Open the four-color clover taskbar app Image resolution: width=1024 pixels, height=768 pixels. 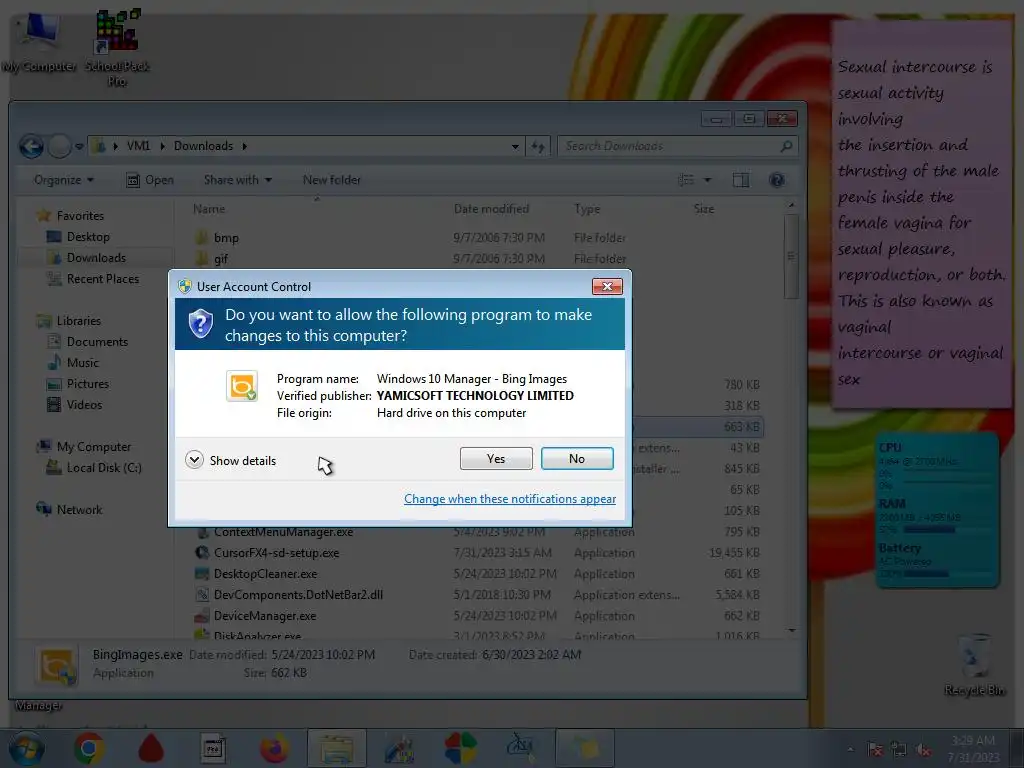click(x=460, y=748)
